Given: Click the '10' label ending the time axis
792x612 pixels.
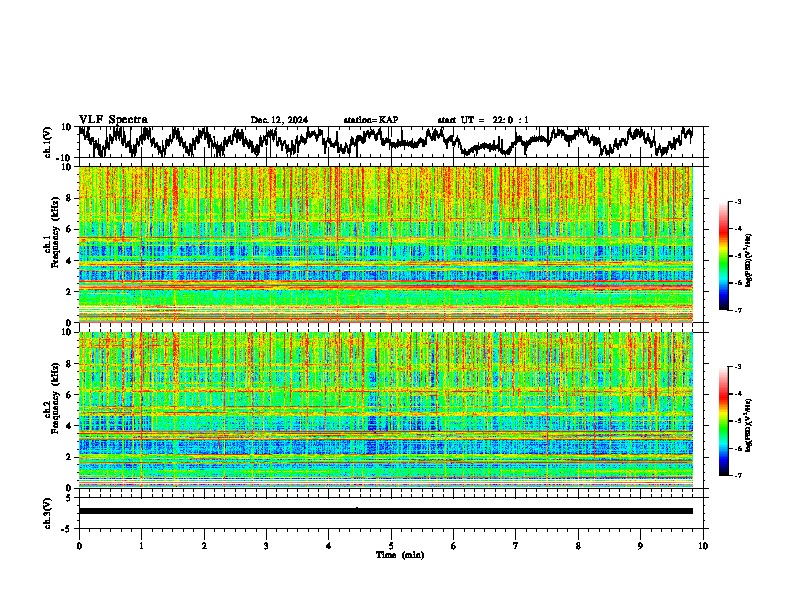Looking at the screenshot, I should (x=703, y=546).
